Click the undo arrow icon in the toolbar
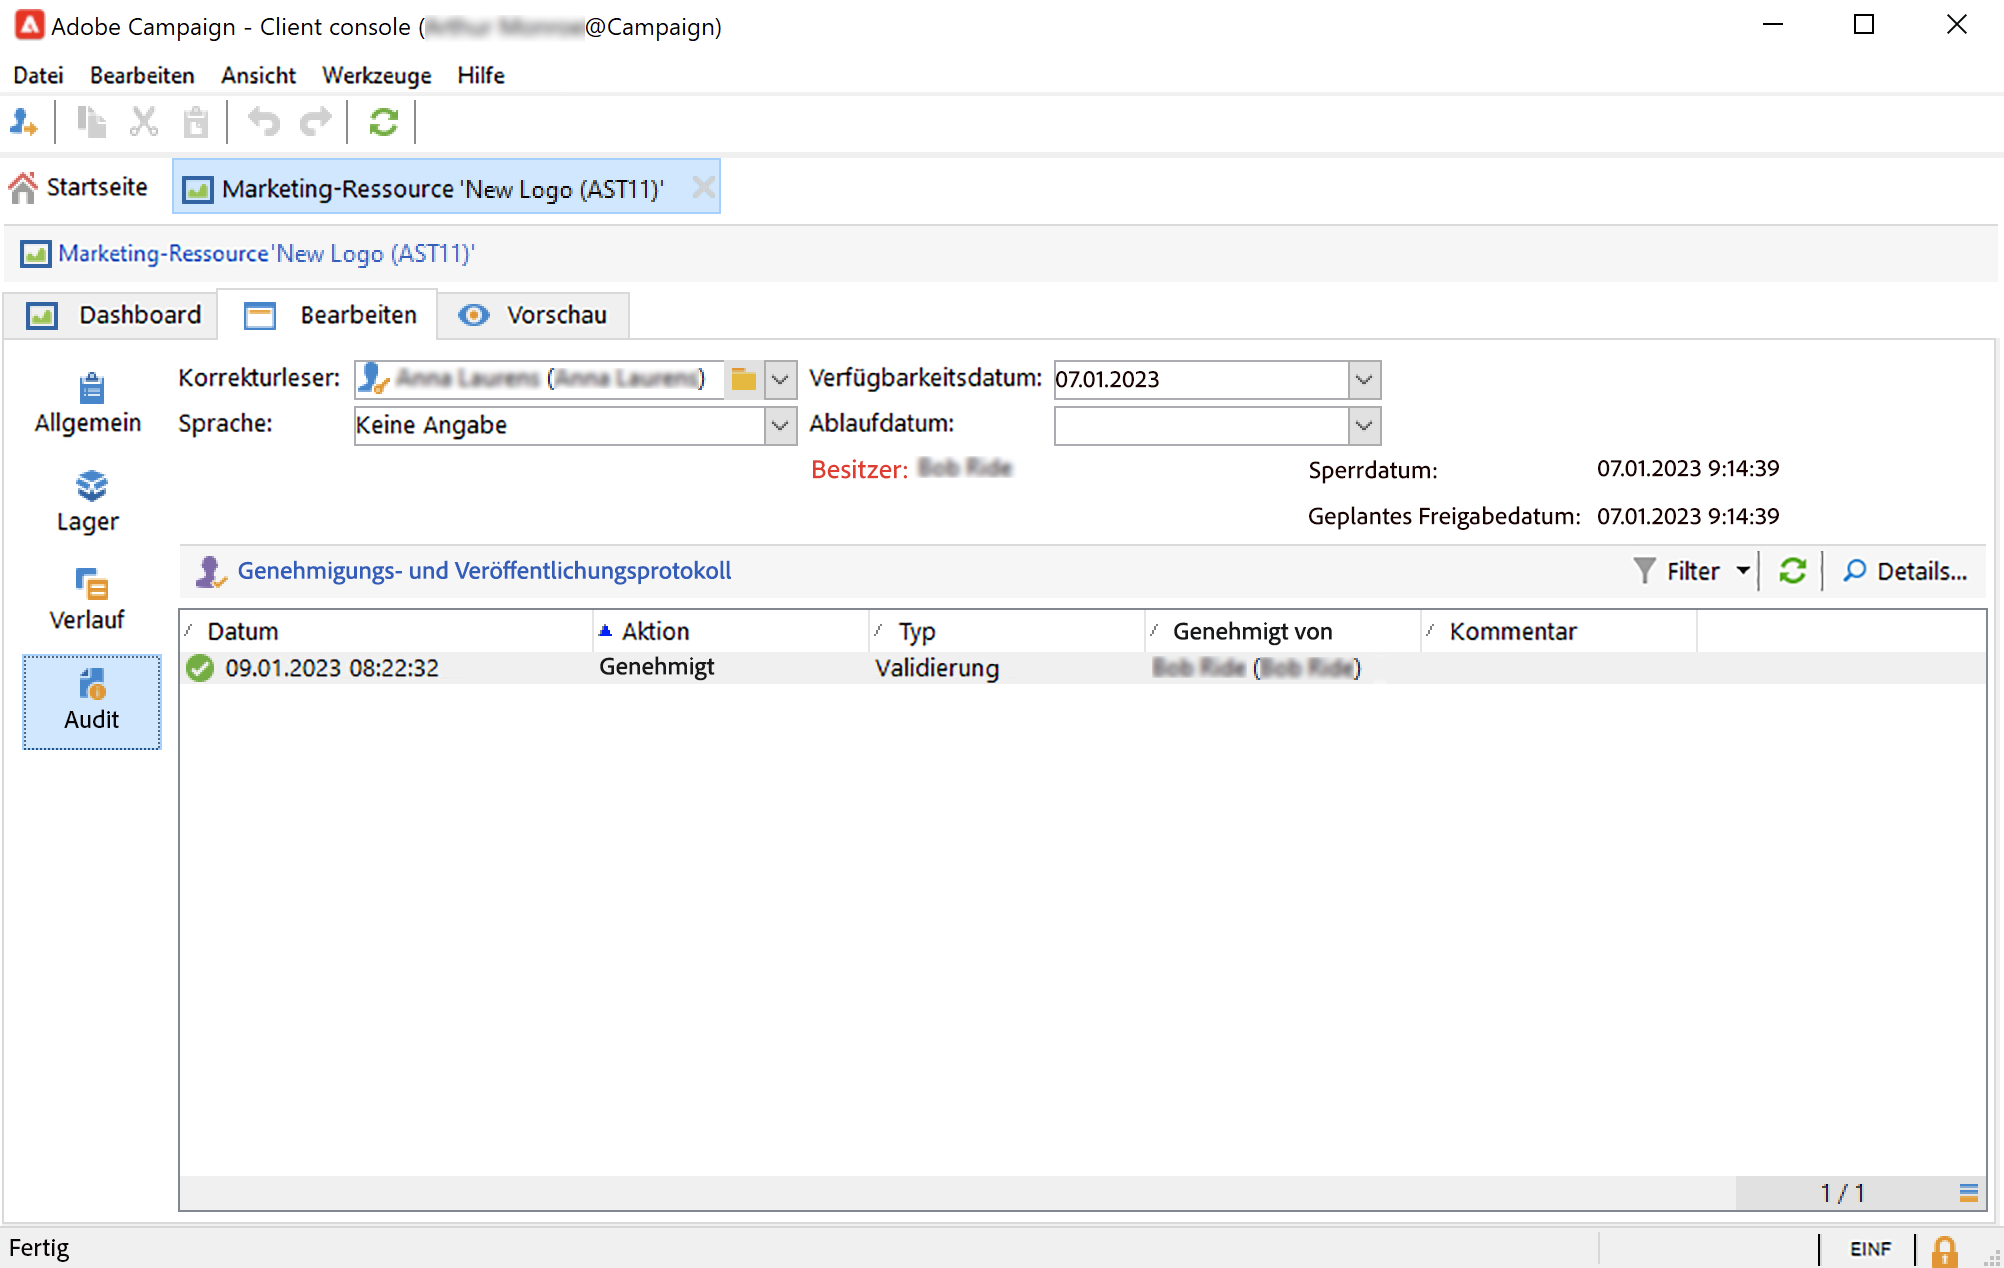This screenshot has height=1268, width=2004. pos(264,122)
